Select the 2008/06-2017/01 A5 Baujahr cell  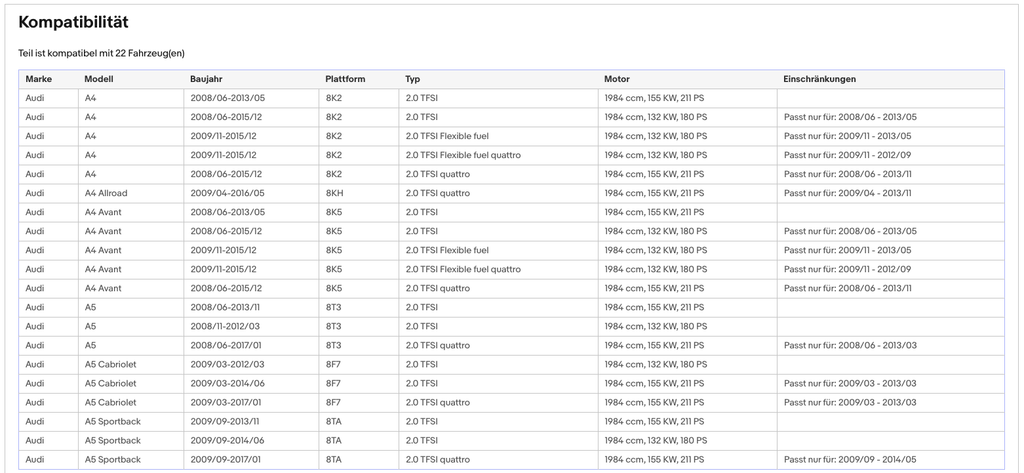[x=251, y=345]
